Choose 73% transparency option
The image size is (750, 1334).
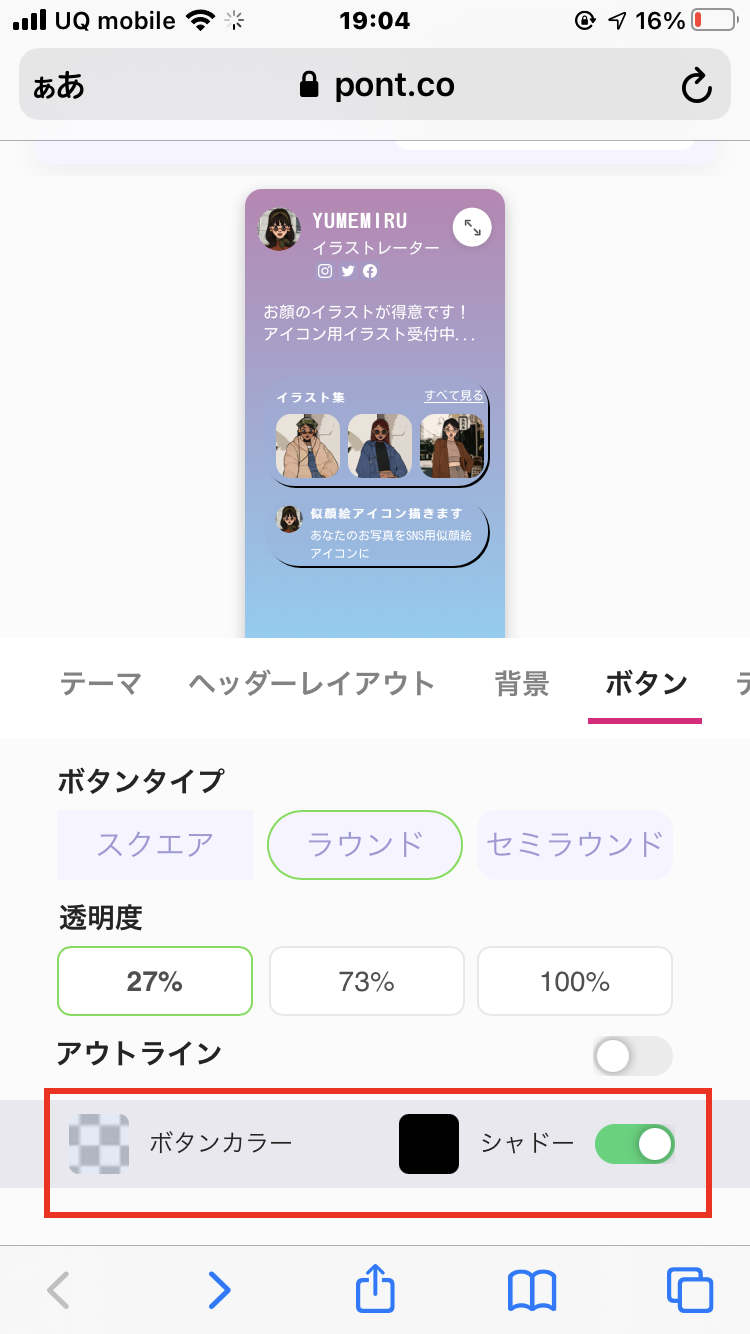pyautogui.click(x=367, y=981)
